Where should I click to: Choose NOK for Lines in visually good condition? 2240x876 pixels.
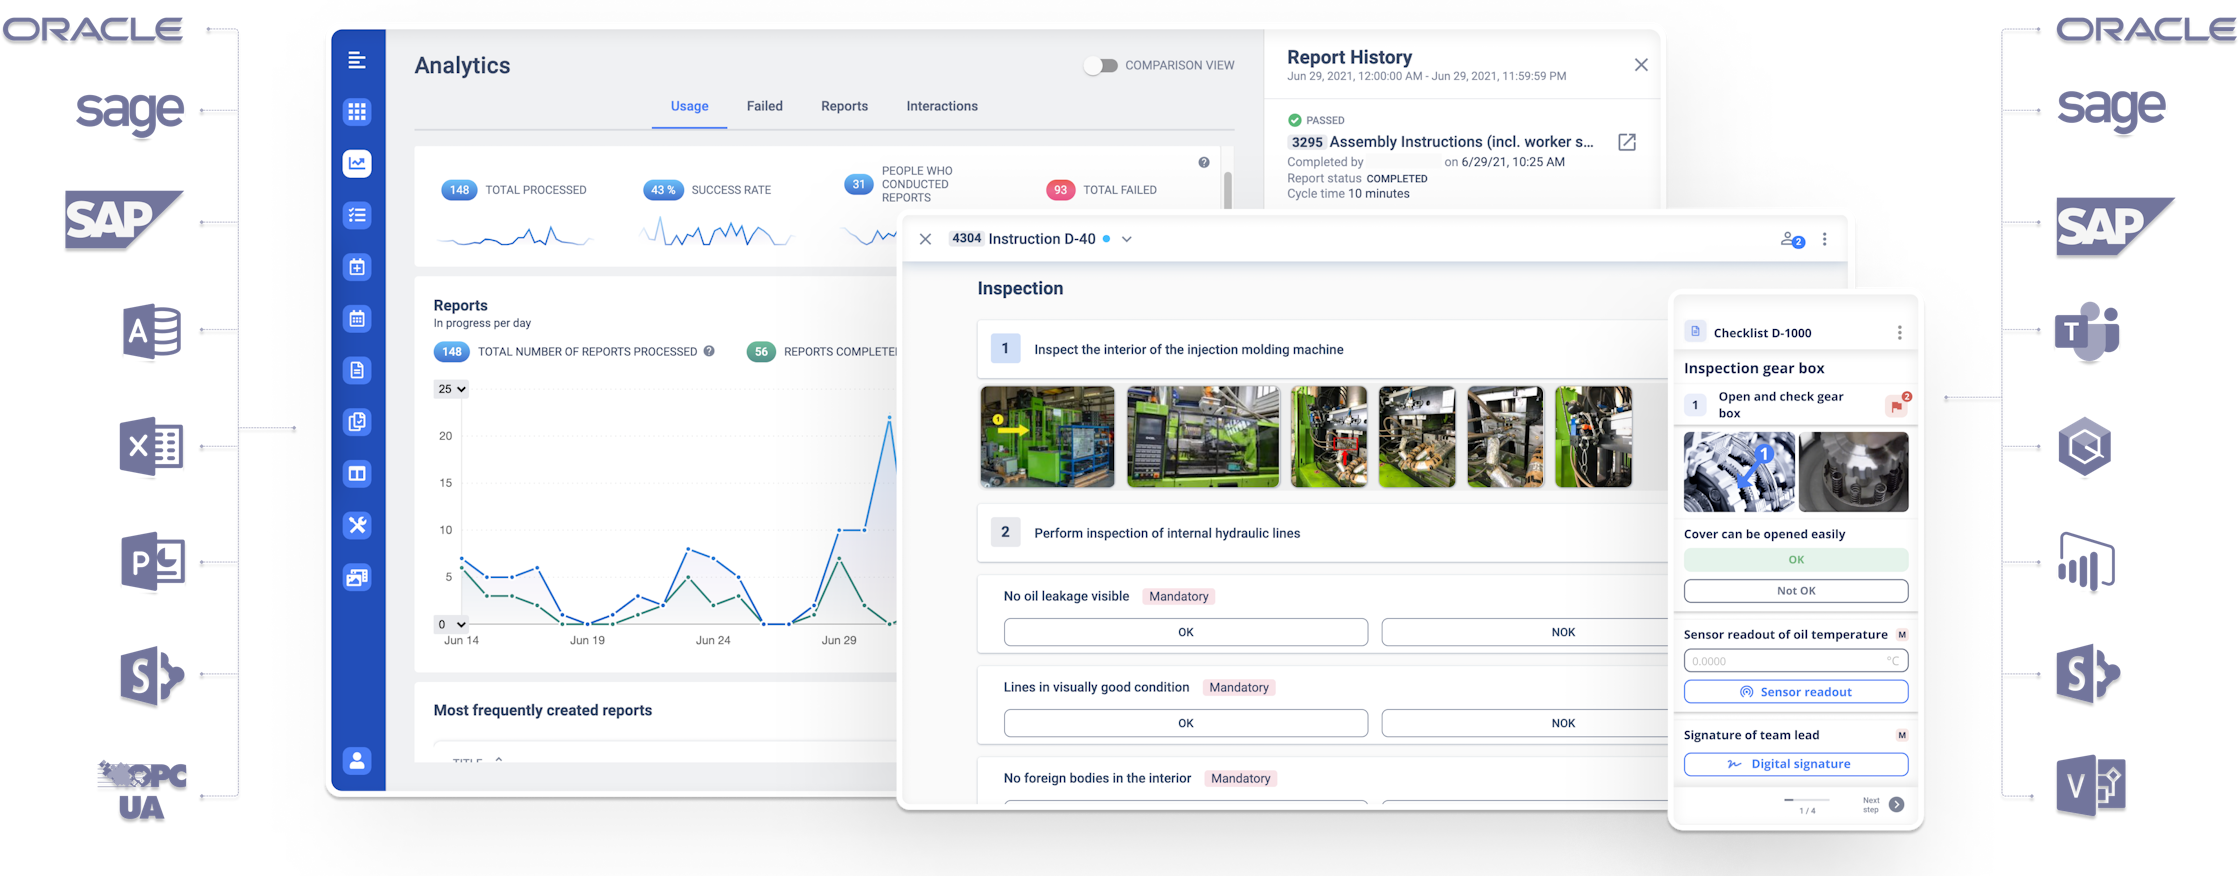coord(1525,723)
